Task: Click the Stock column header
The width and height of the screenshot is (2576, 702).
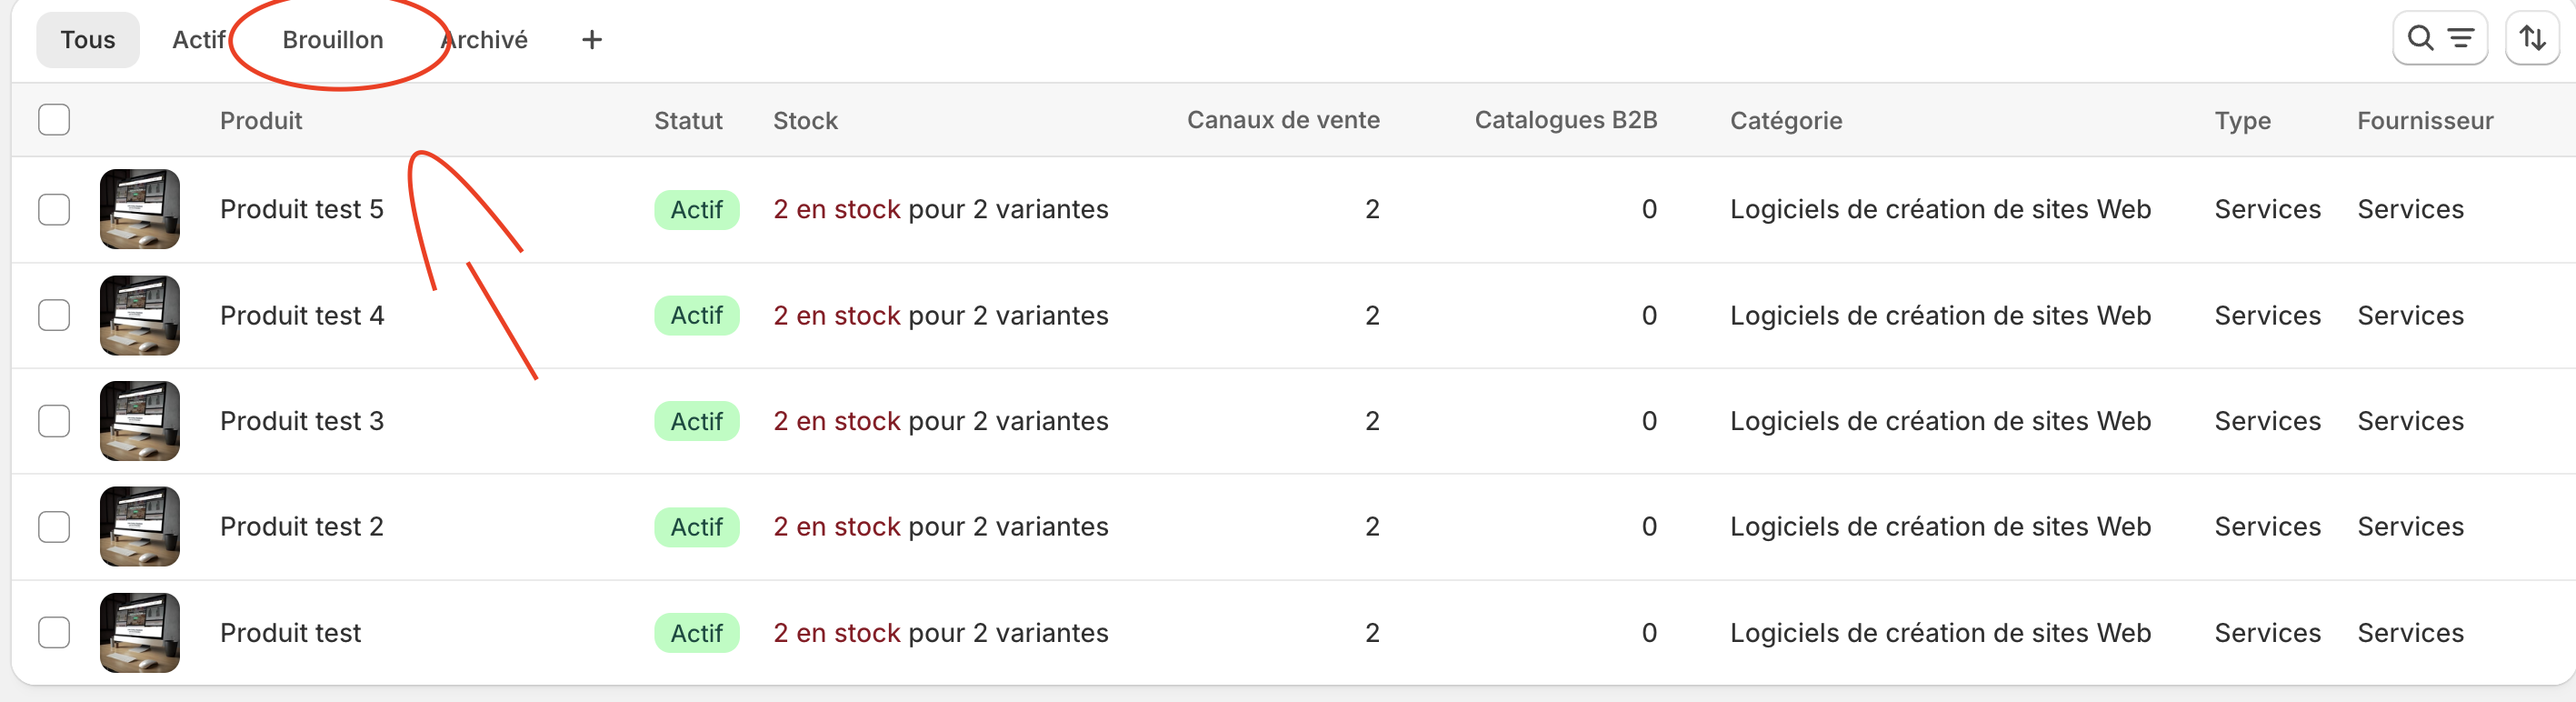Action: point(805,121)
